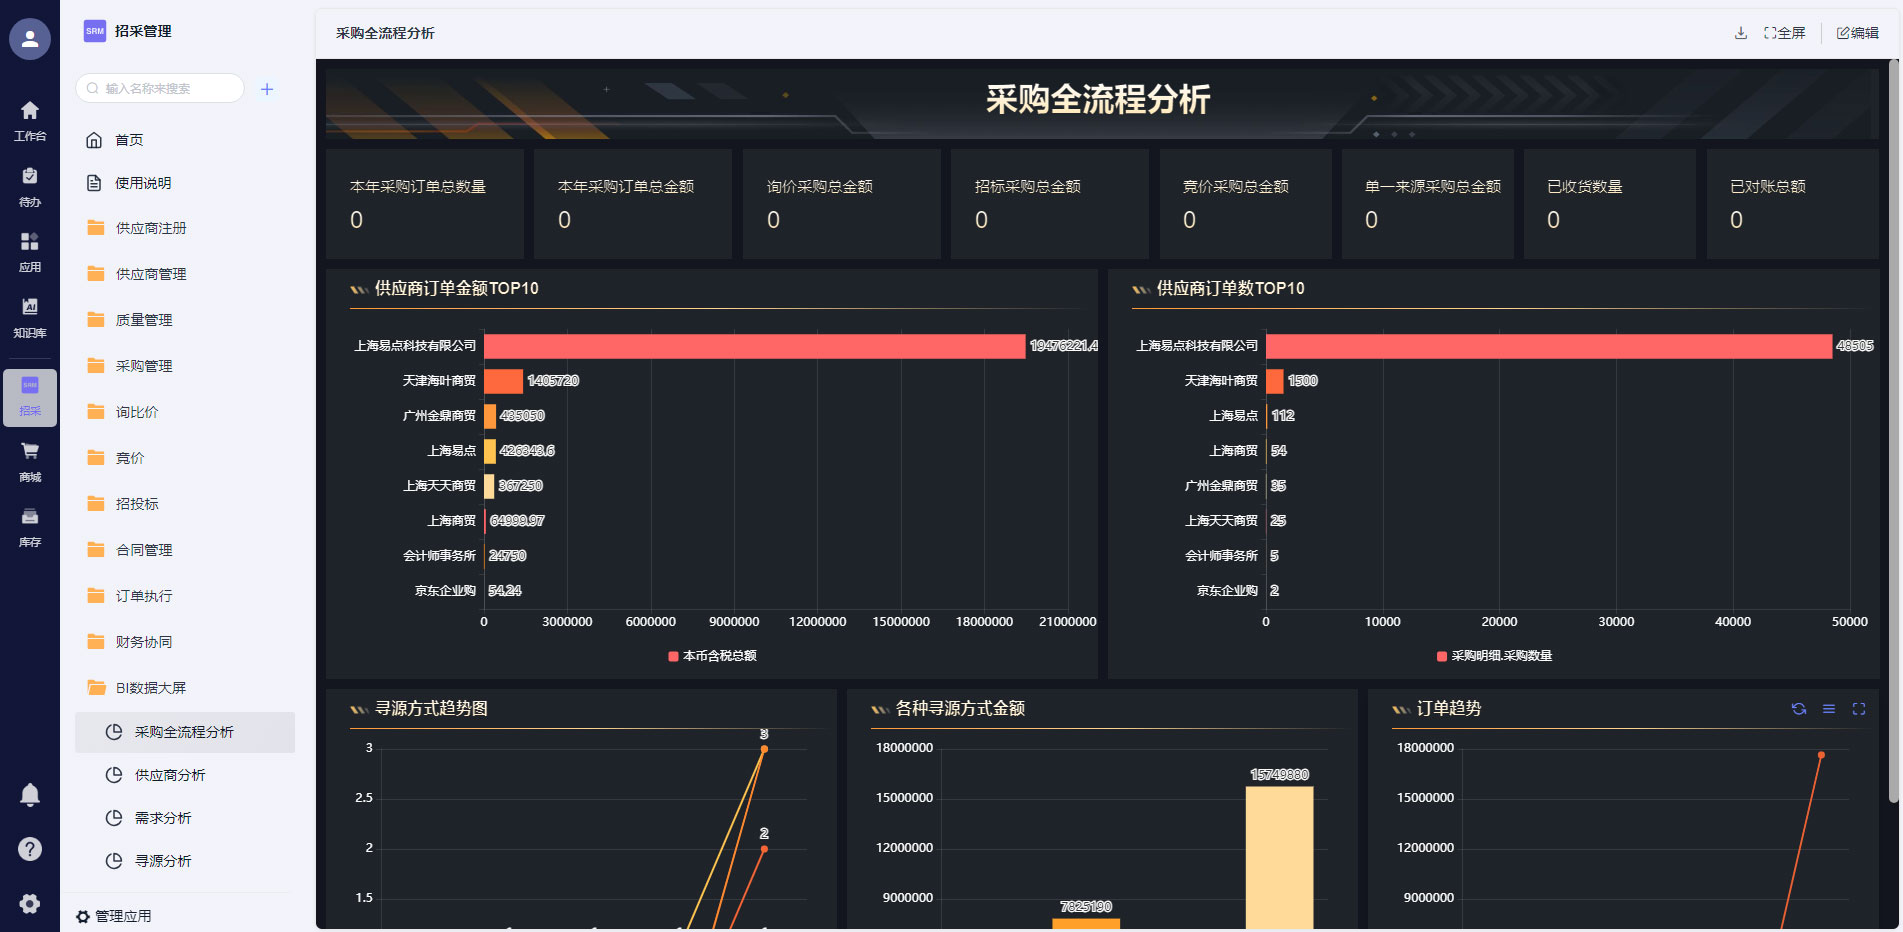Refresh the 订单趋势 chart
This screenshot has width=1903, height=932.
click(x=1798, y=709)
